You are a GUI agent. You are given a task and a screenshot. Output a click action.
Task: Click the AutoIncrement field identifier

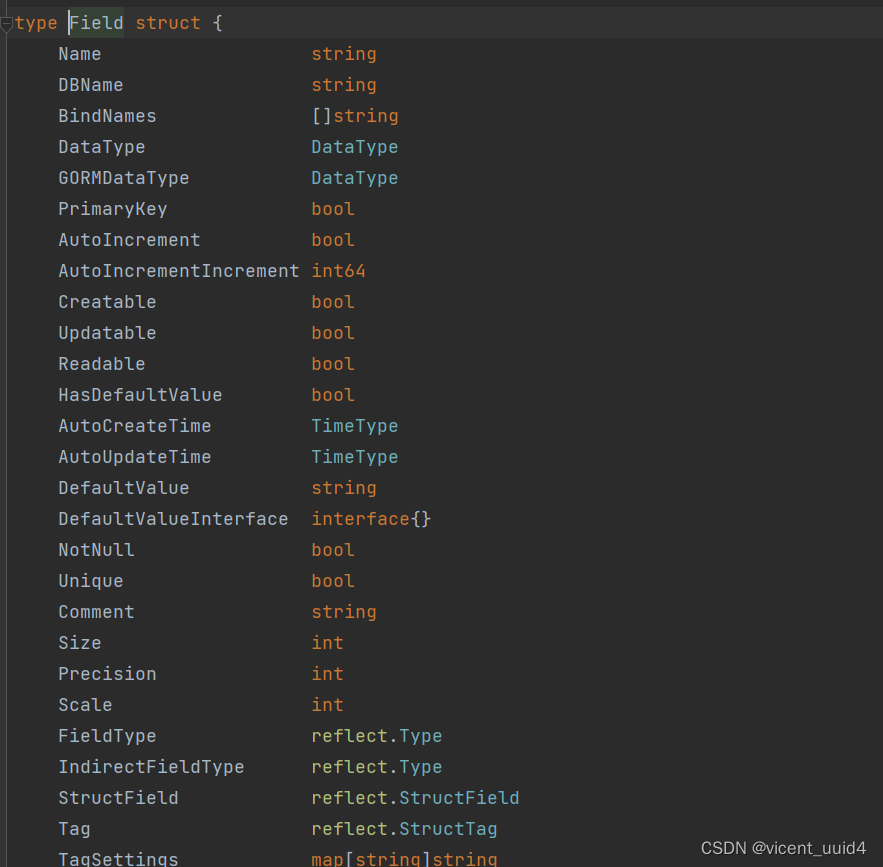(130, 240)
